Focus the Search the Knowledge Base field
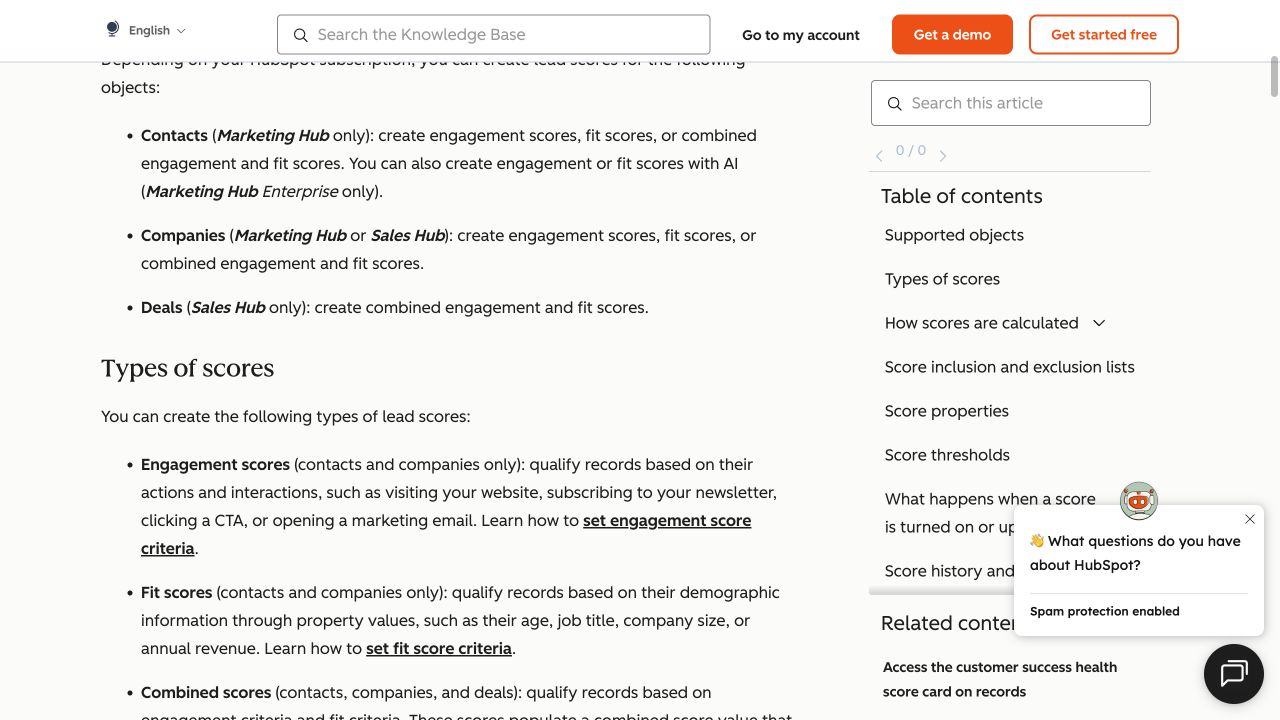The width and height of the screenshot is (1280, 720). 494,35
